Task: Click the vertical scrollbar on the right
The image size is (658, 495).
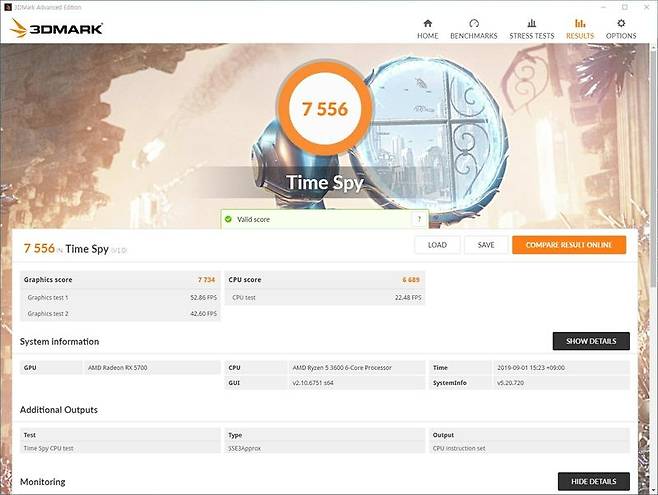Action: click(653, 168)
